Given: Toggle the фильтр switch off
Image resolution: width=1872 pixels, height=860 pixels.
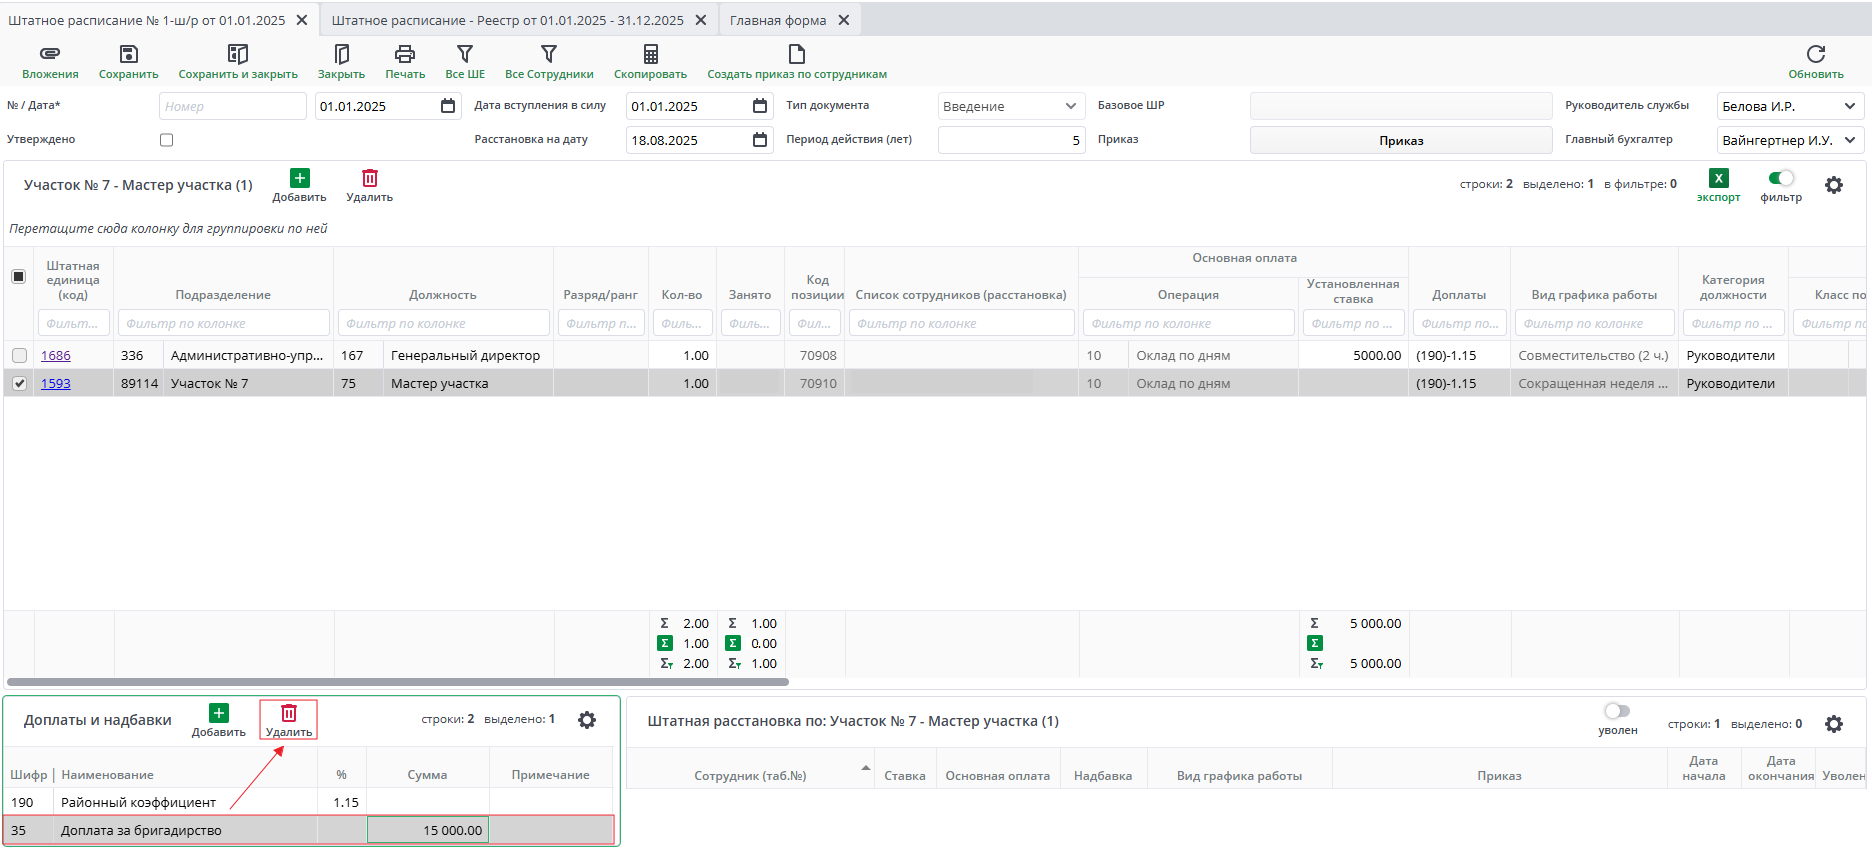Looking at the screenshot, I should tap(1781, 178).
